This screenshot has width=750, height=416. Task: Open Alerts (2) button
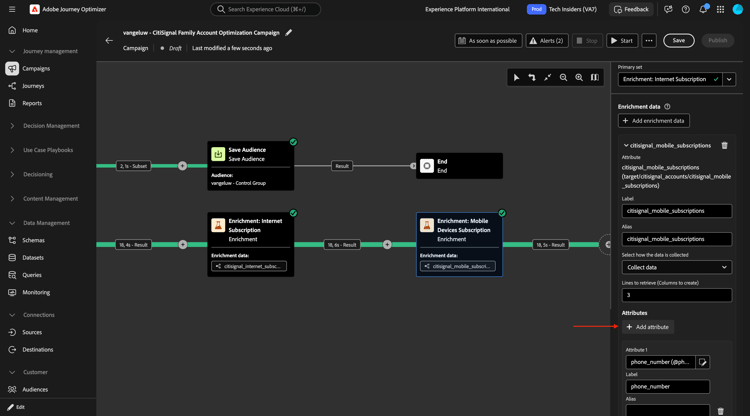[x=547, y=41]
